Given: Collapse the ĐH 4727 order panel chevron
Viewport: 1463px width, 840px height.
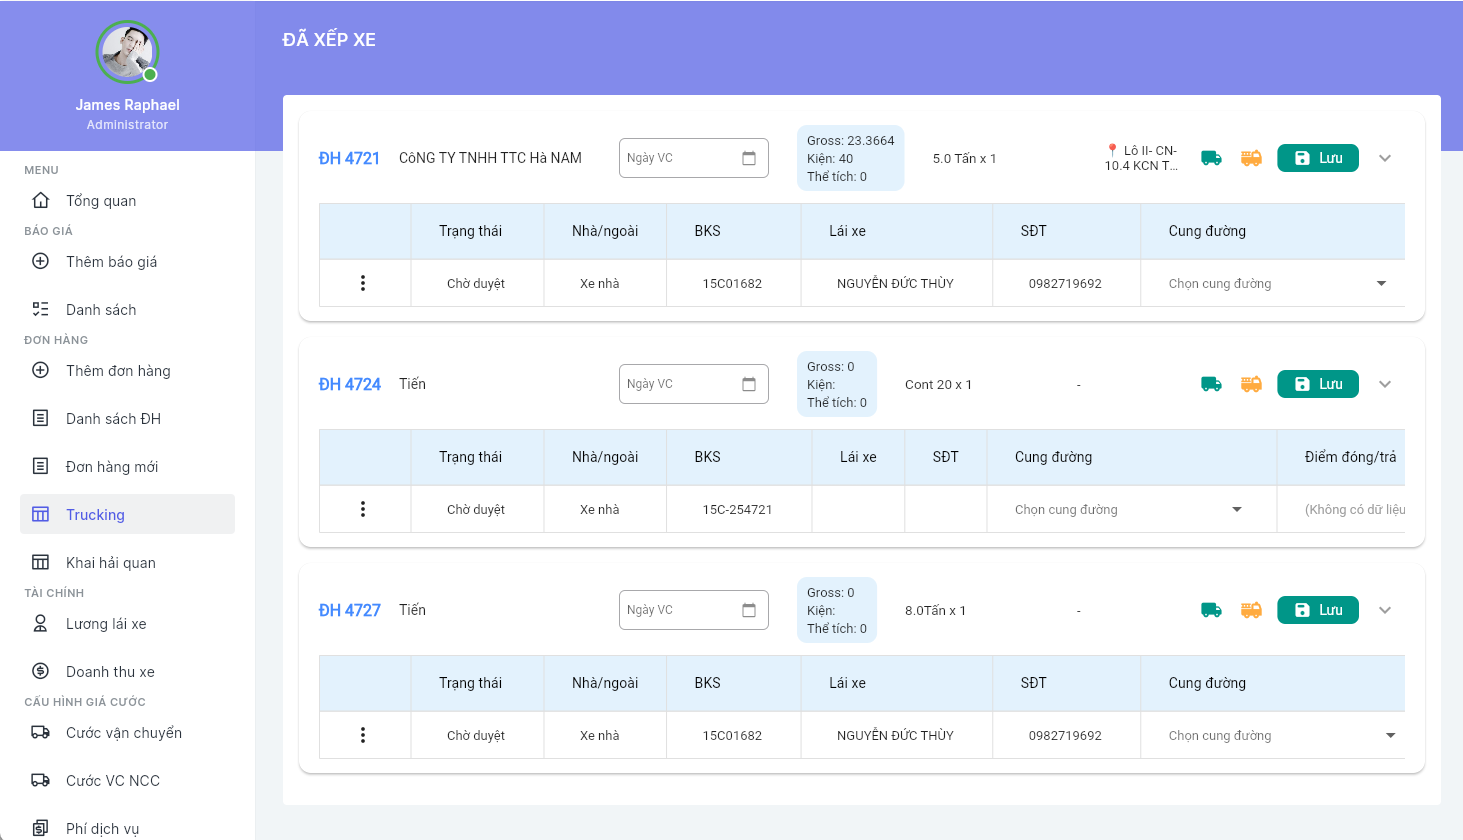Looking at the screenshot, I should click(x=1385, y=610).
